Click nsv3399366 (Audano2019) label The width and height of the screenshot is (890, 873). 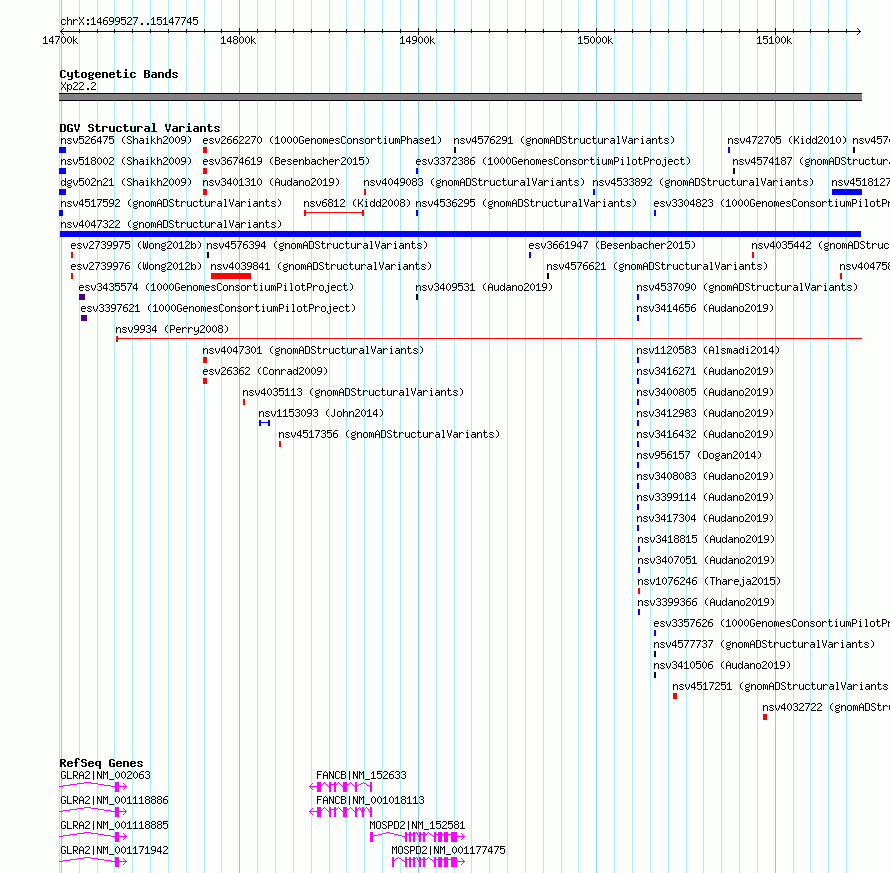[x=706, y=602]
